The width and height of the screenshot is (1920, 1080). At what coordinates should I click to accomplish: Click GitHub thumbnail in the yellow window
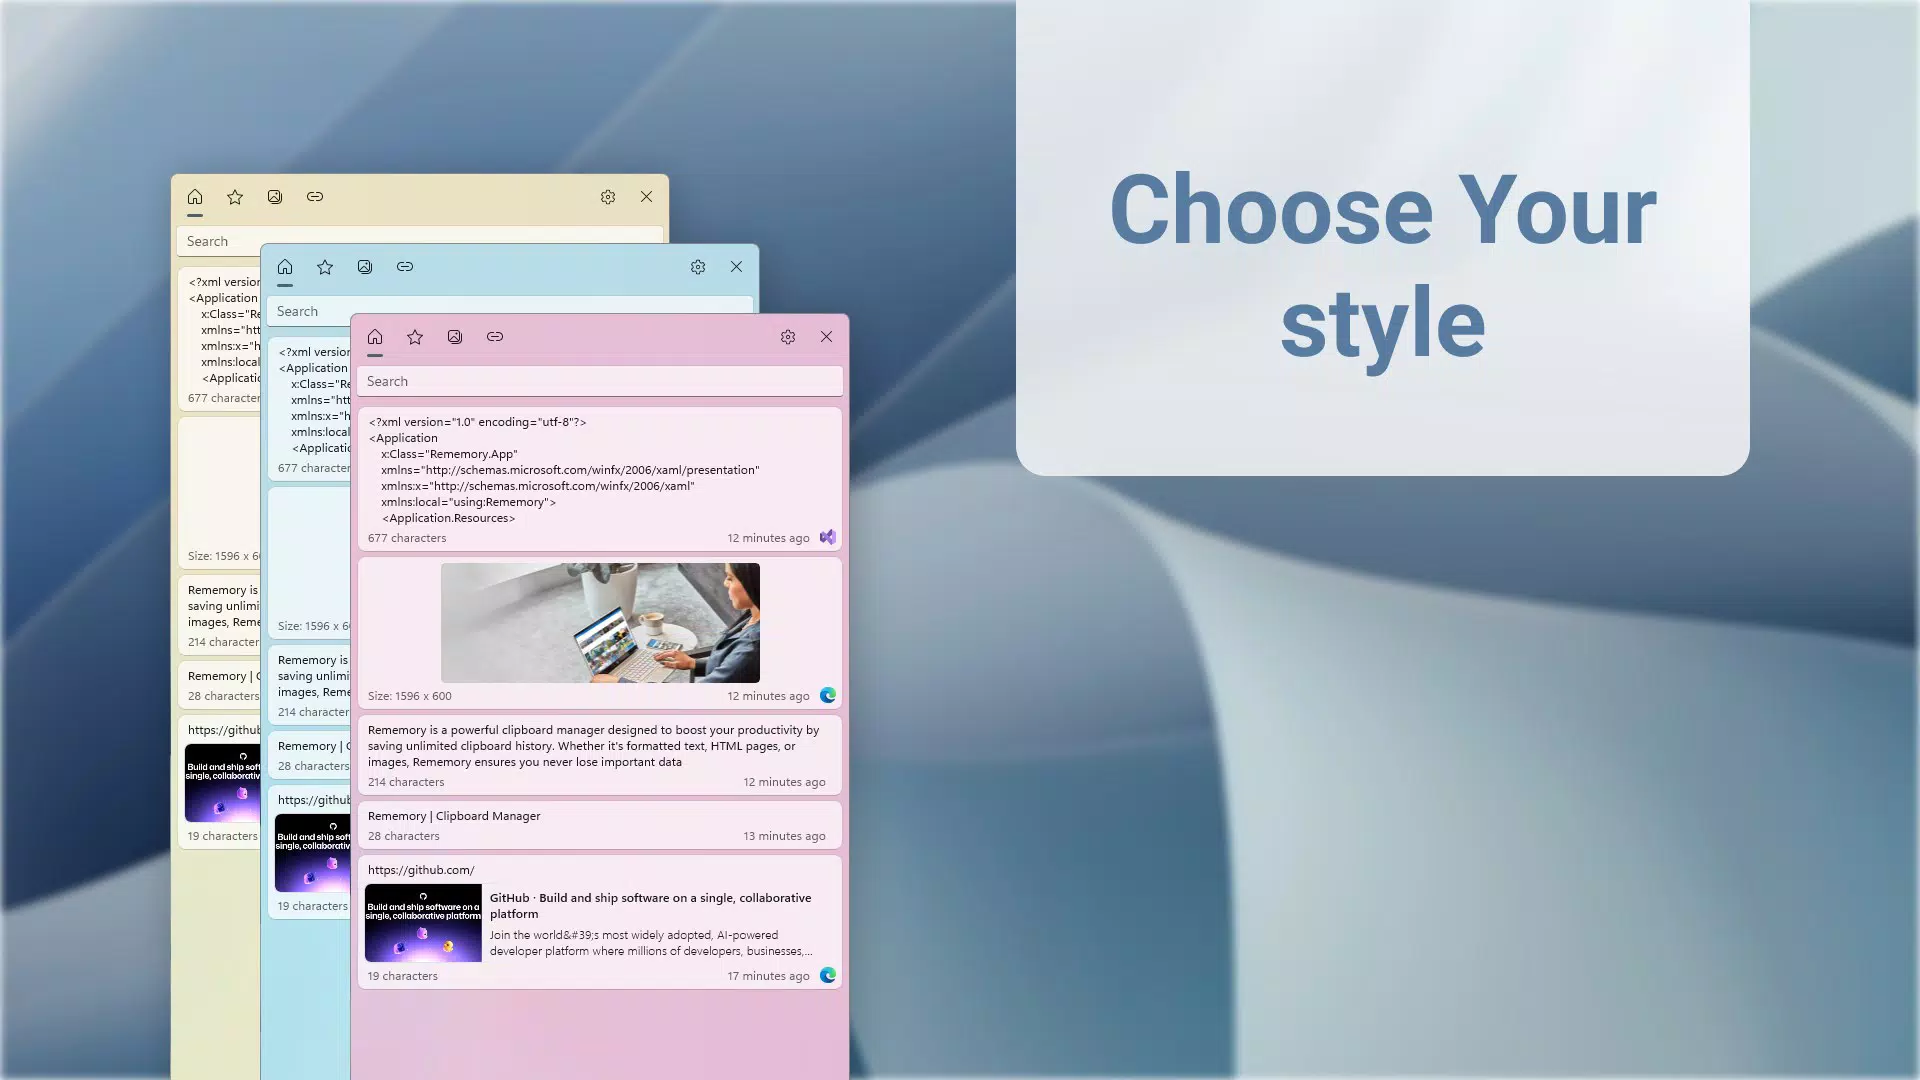223,783
